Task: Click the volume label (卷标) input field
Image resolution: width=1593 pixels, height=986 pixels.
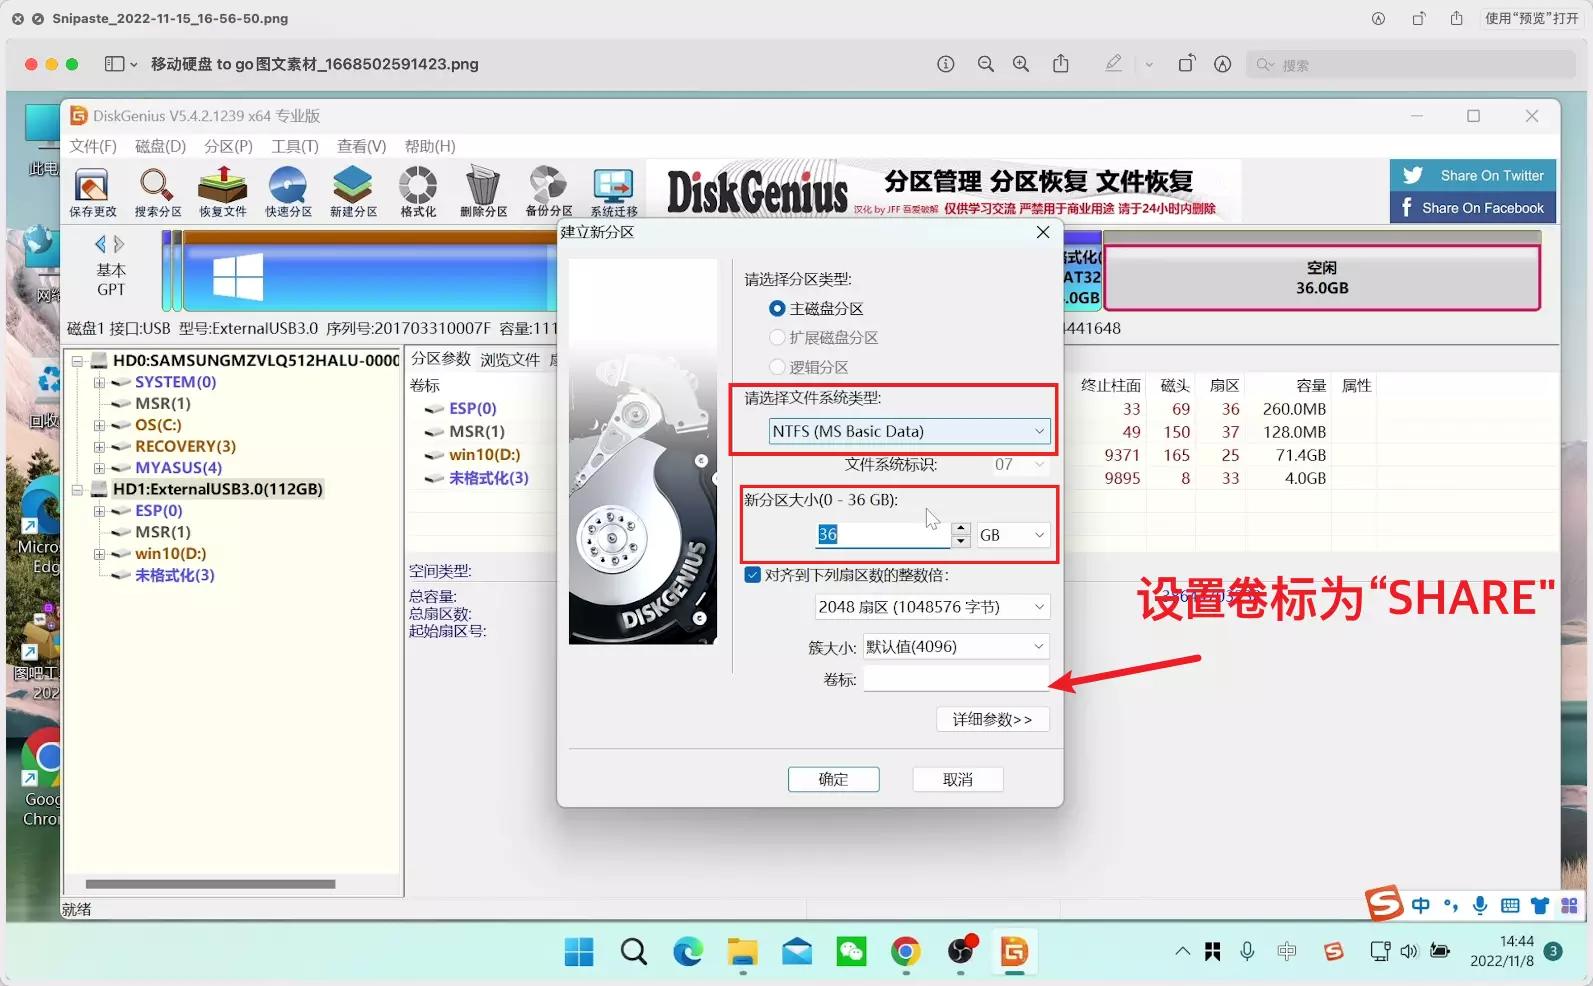Action: click(x=956, y=679)
